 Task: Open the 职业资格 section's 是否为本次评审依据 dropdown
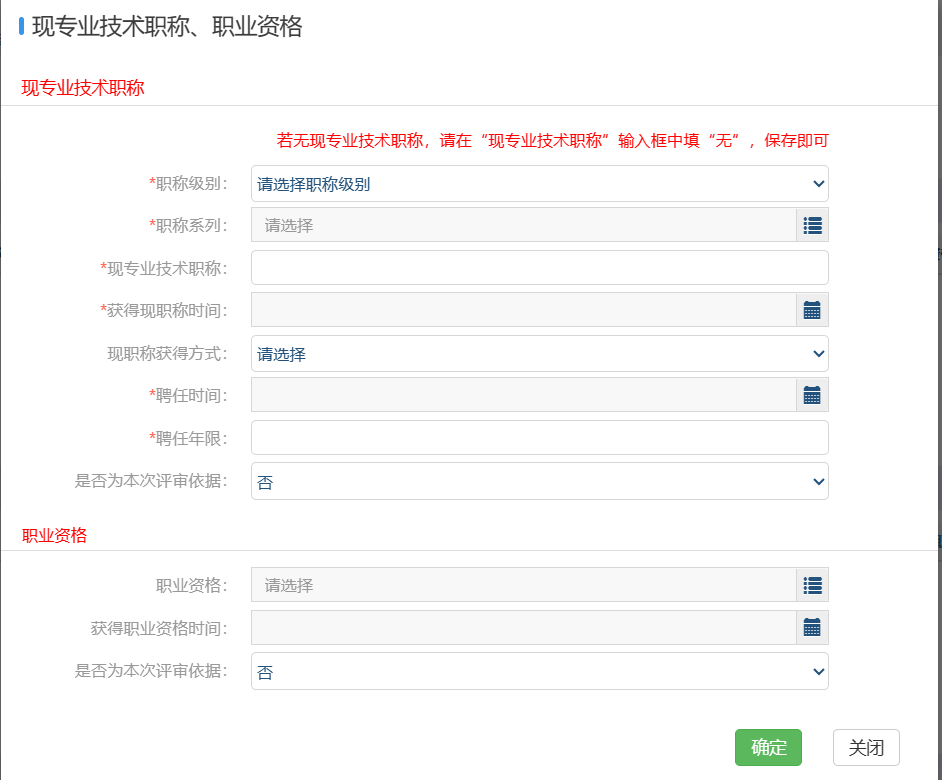540,671
